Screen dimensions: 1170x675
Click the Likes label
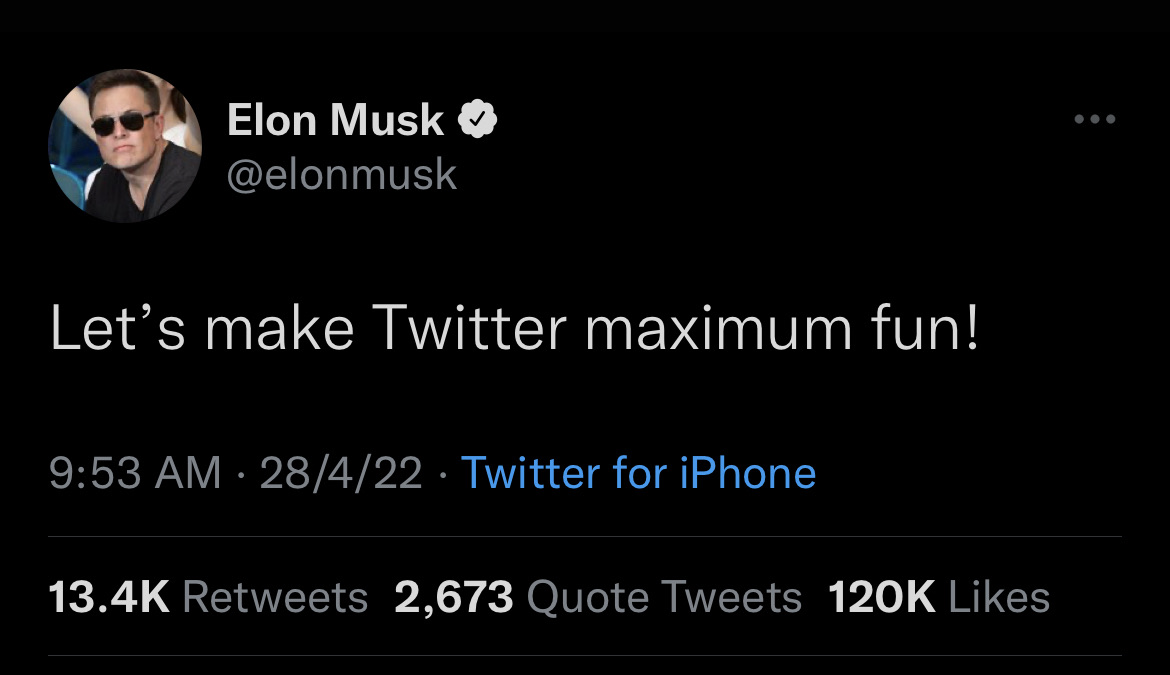(x=998, y=598)
